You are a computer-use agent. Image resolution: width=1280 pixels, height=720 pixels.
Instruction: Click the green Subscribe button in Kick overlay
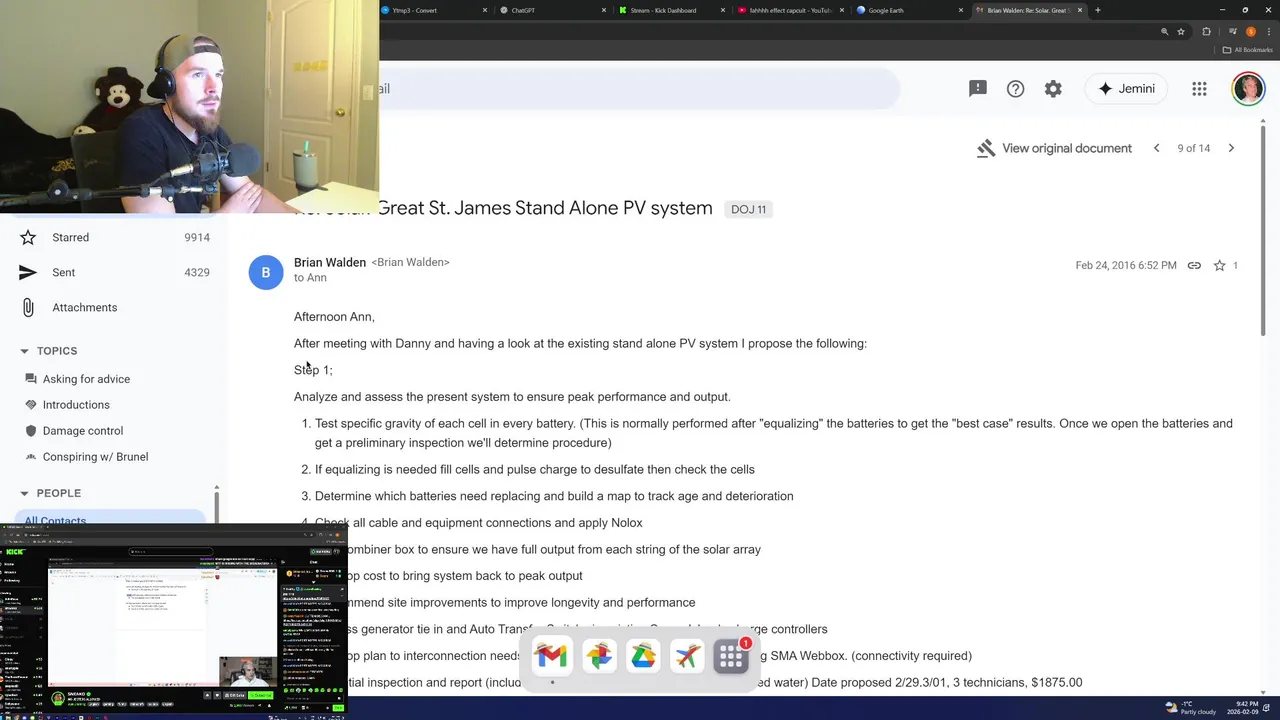point(261,696)
